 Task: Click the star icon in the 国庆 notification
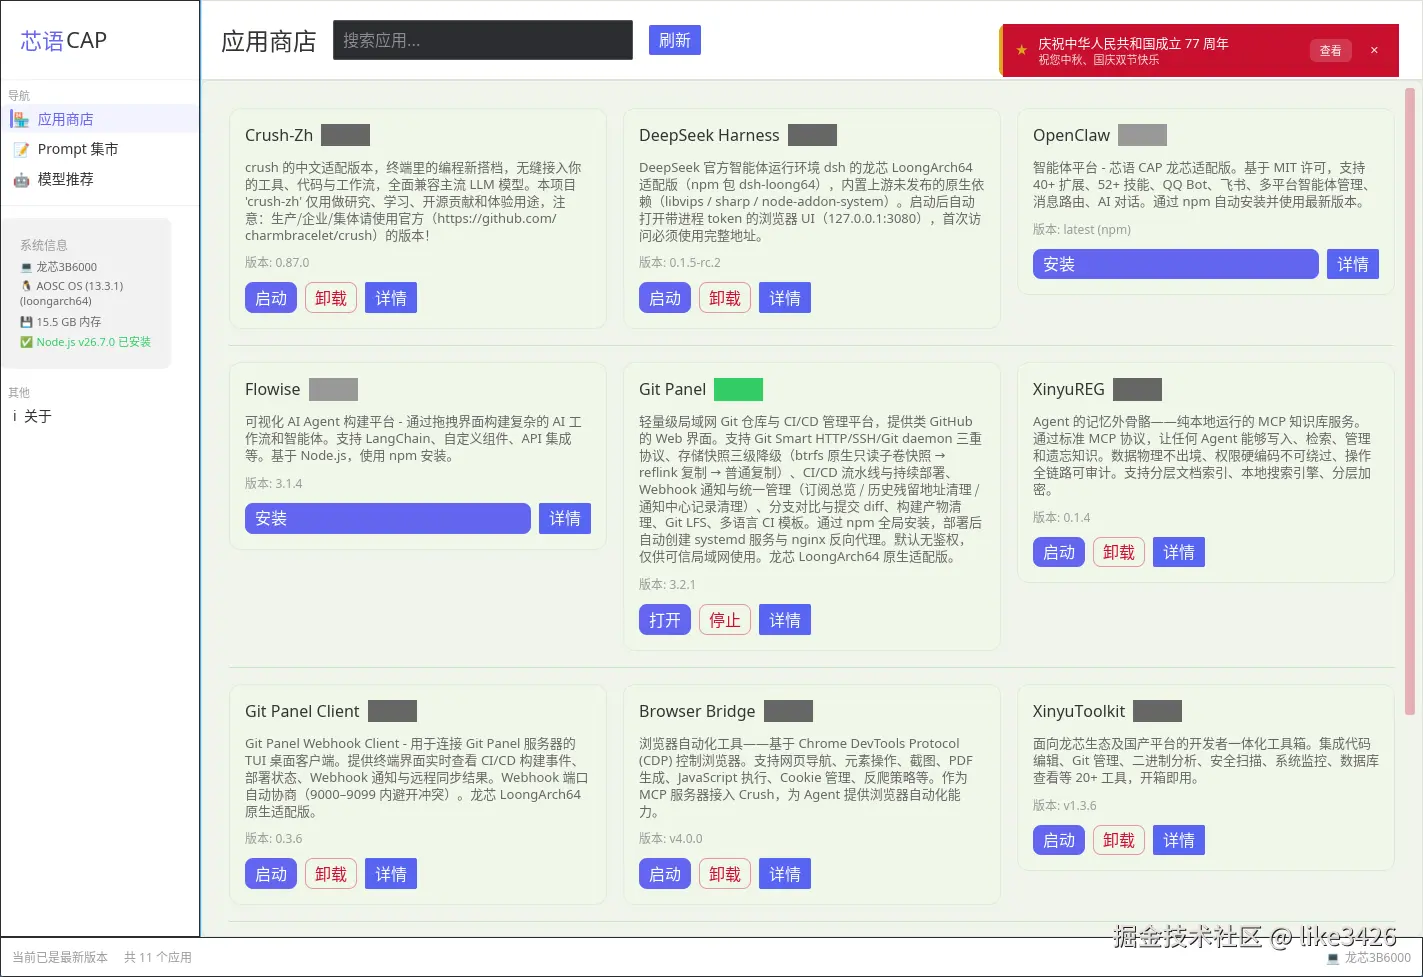tap(1021, 50)
